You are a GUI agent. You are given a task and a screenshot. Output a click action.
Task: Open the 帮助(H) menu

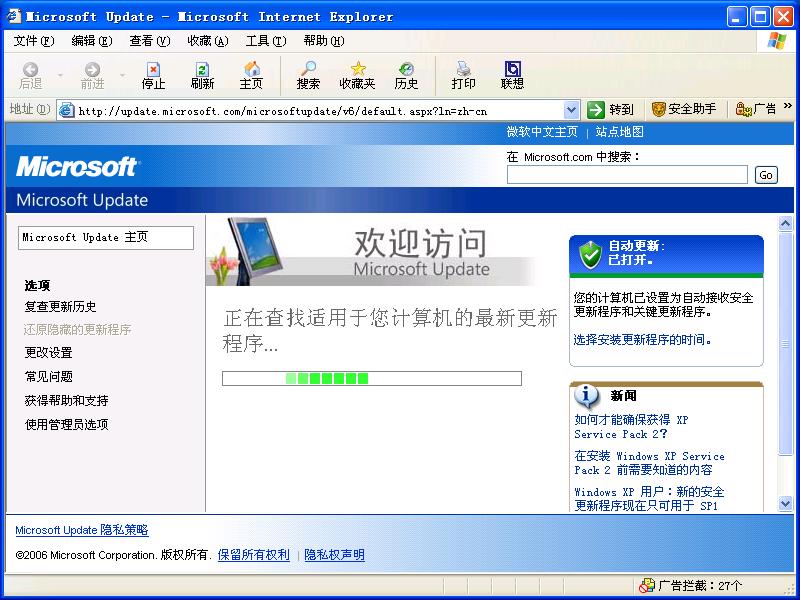324,41
